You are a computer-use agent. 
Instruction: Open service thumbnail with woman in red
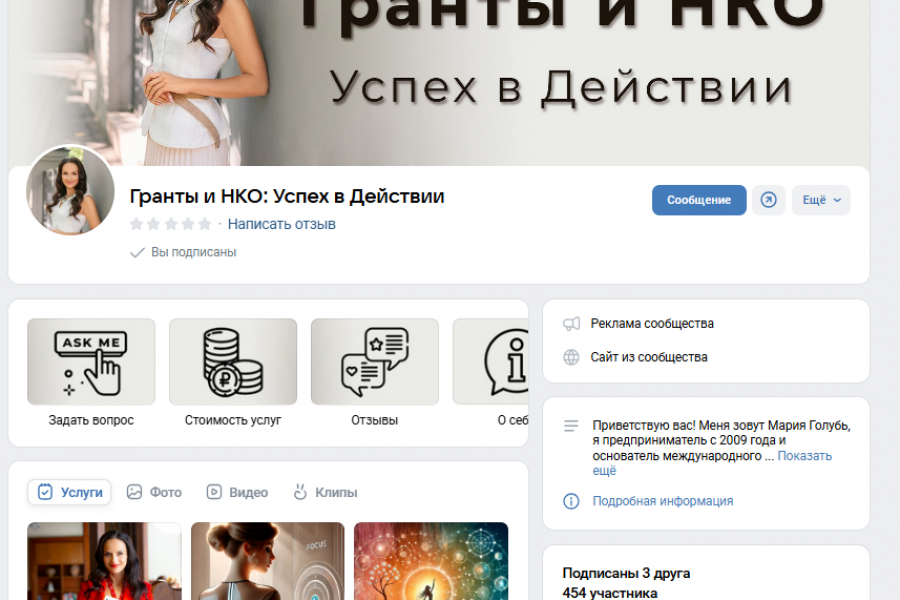pyautogui.click(x=104, y=561)
